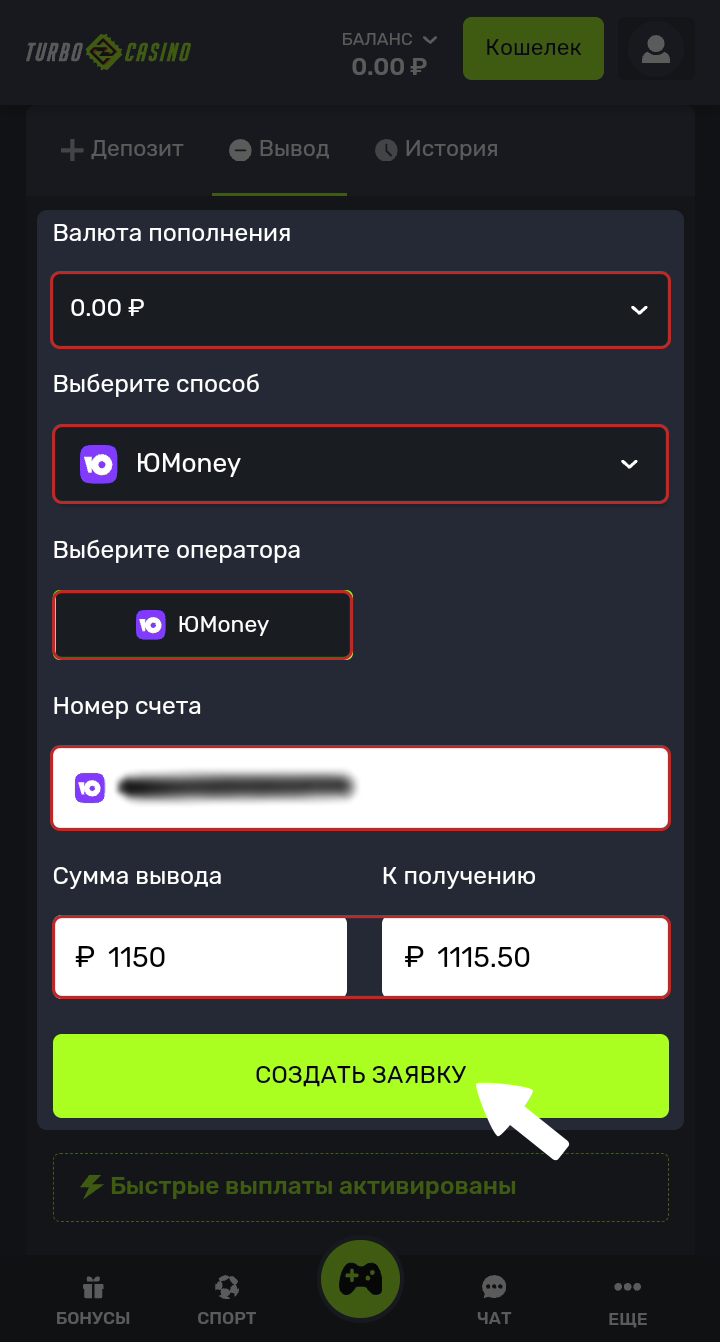Click the К получению amount field
Screen dimensions: 720x1342
coord(525,958)
